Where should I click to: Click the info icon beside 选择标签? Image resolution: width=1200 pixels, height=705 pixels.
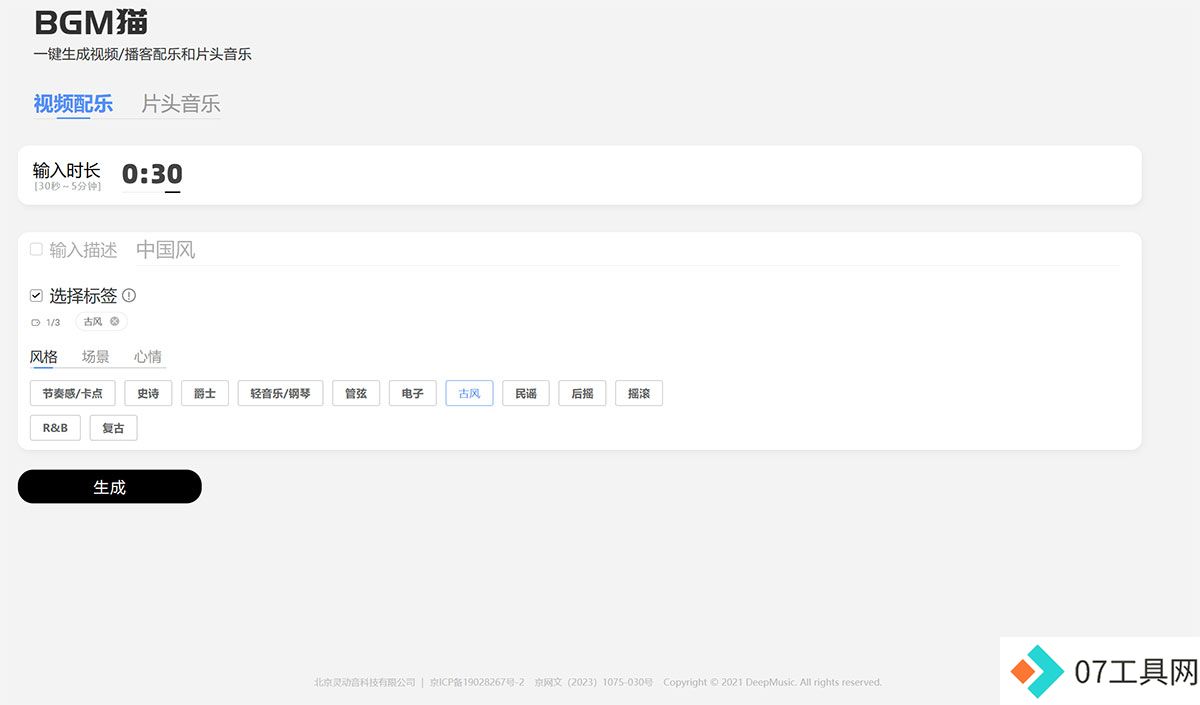(x=129, y=296)
